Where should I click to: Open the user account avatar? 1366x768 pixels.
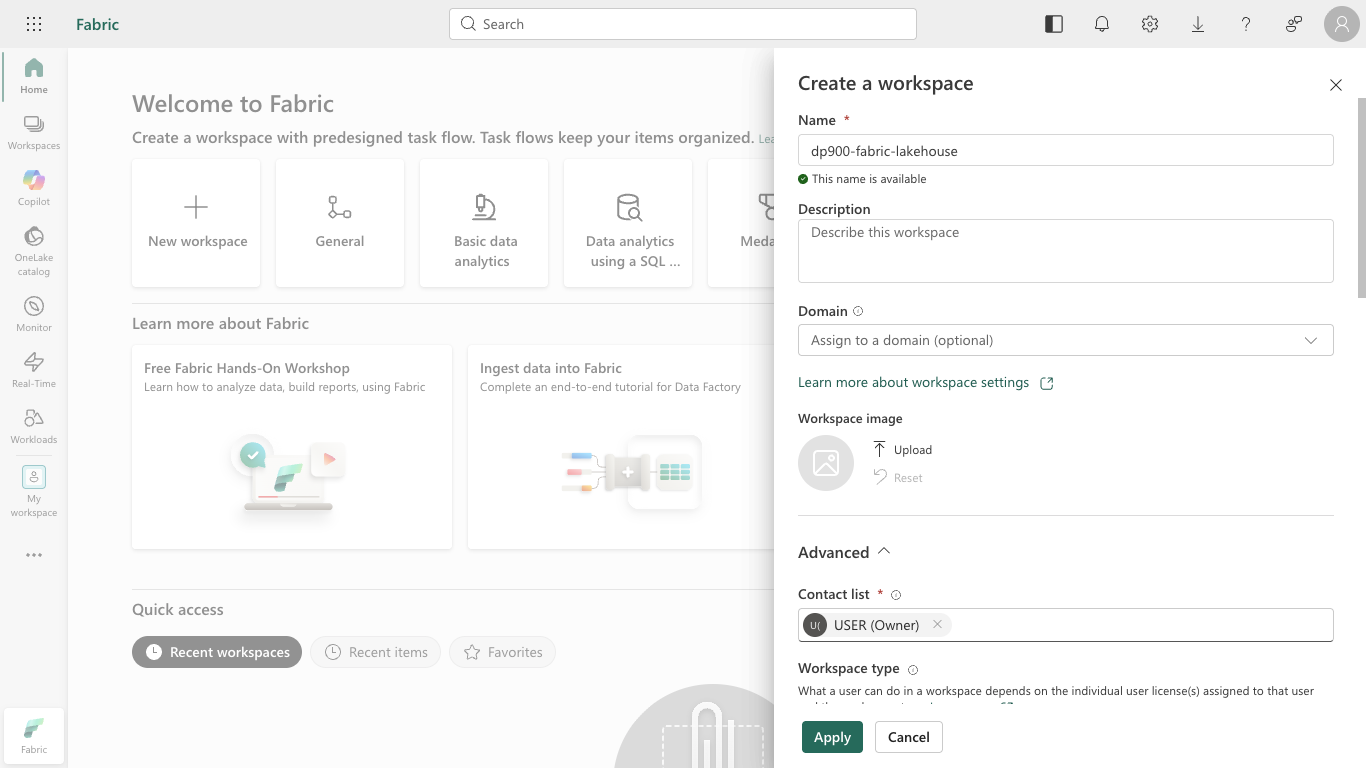pyautogui.click(x=1342, y=24)
